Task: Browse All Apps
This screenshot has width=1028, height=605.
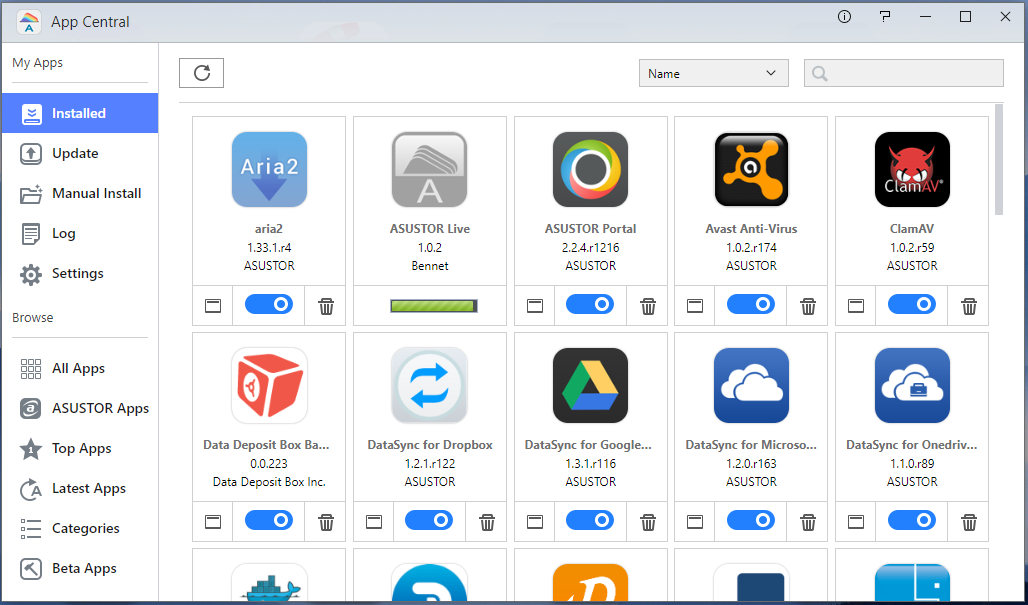Action: click(80, 368)
